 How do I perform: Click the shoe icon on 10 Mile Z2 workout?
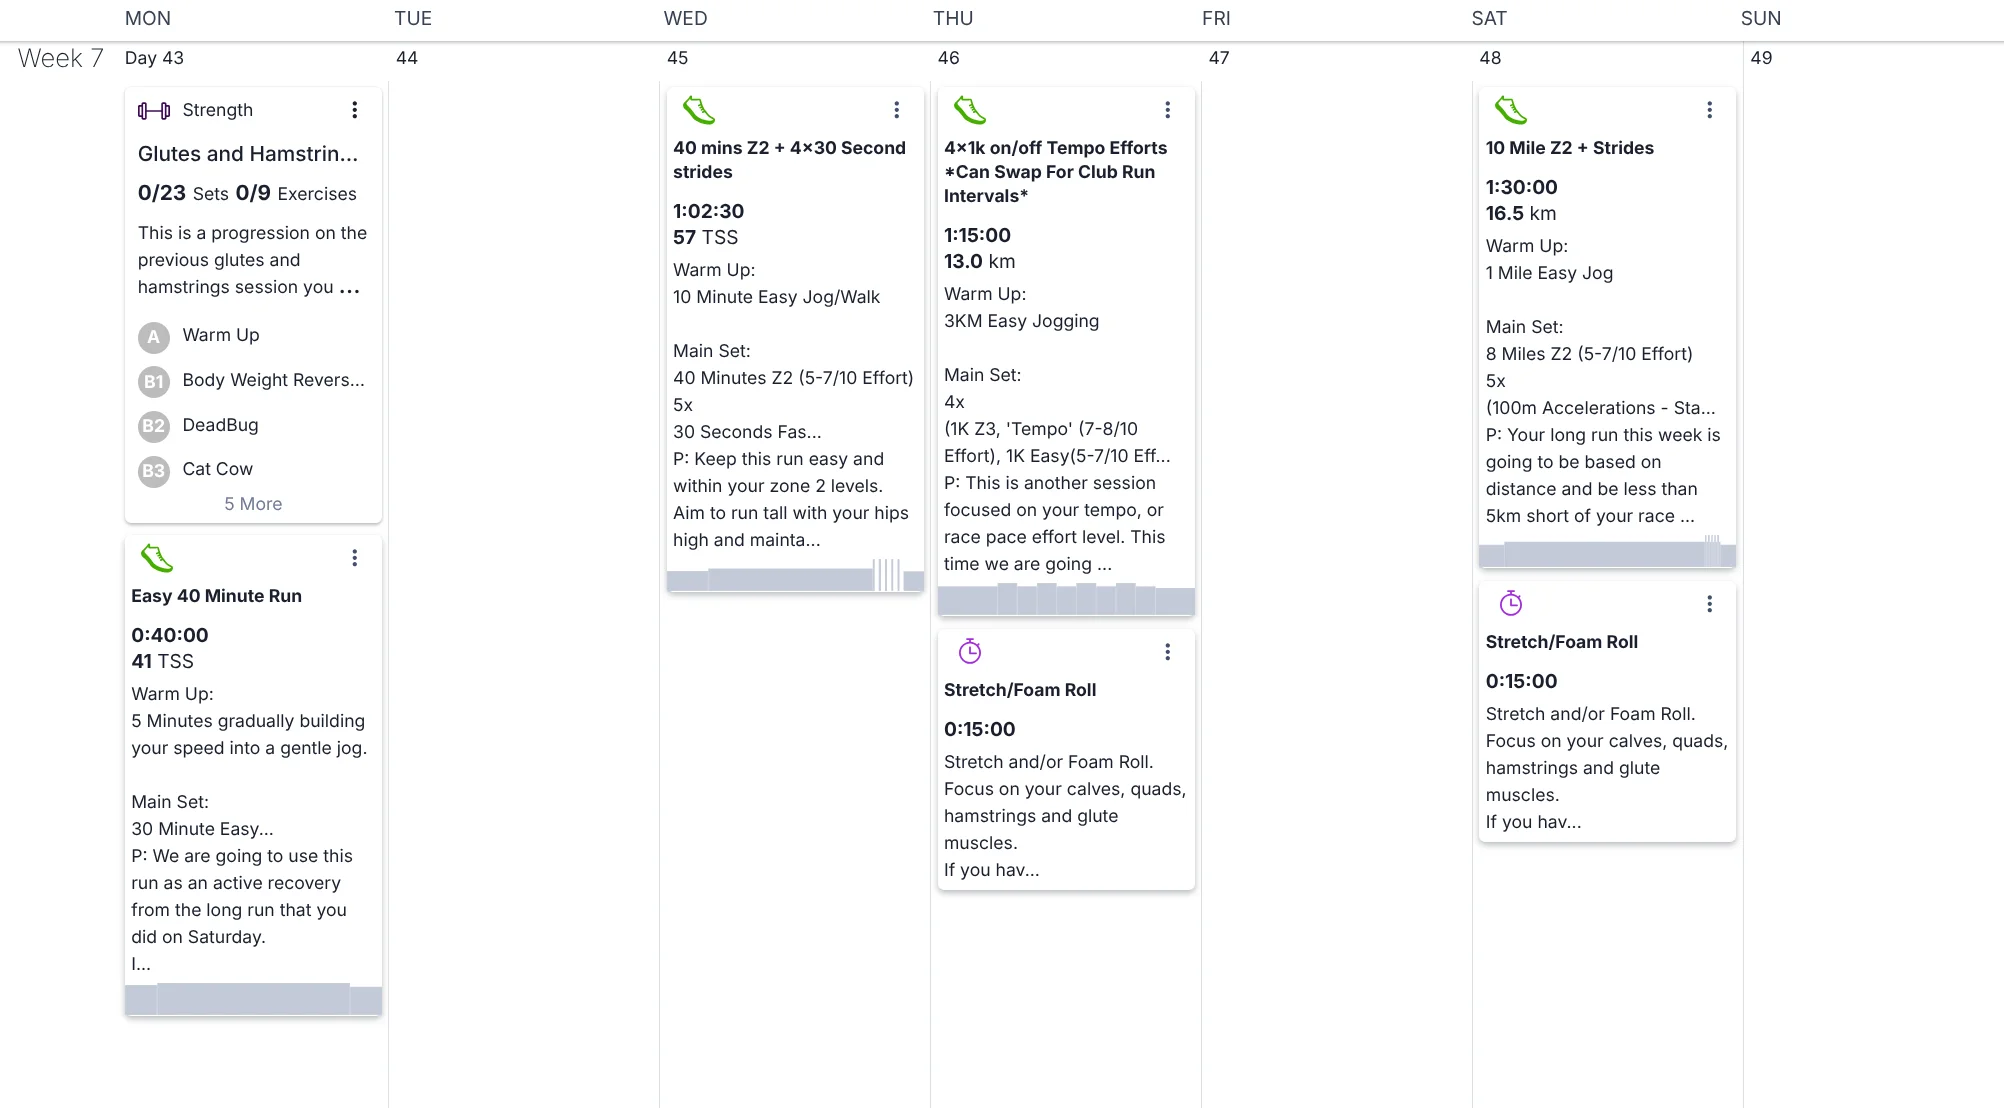[x=1511, y=110]
